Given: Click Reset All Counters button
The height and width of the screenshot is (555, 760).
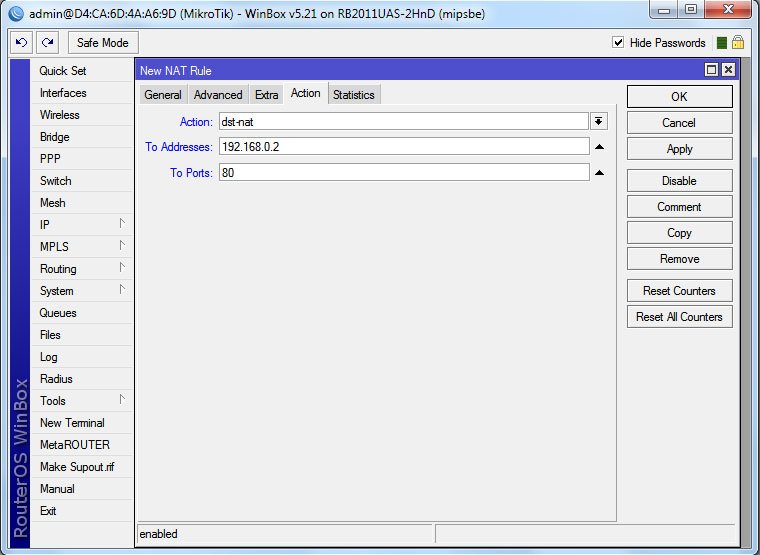Looking at the screenshot, I should [679, 317].
